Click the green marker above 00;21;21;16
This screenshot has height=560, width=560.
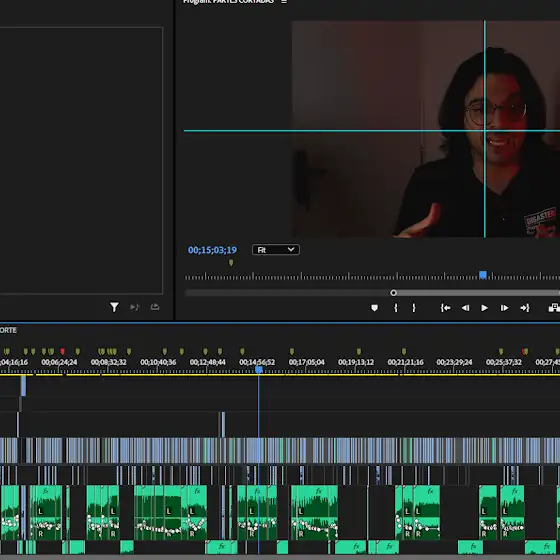coord(404,351)
